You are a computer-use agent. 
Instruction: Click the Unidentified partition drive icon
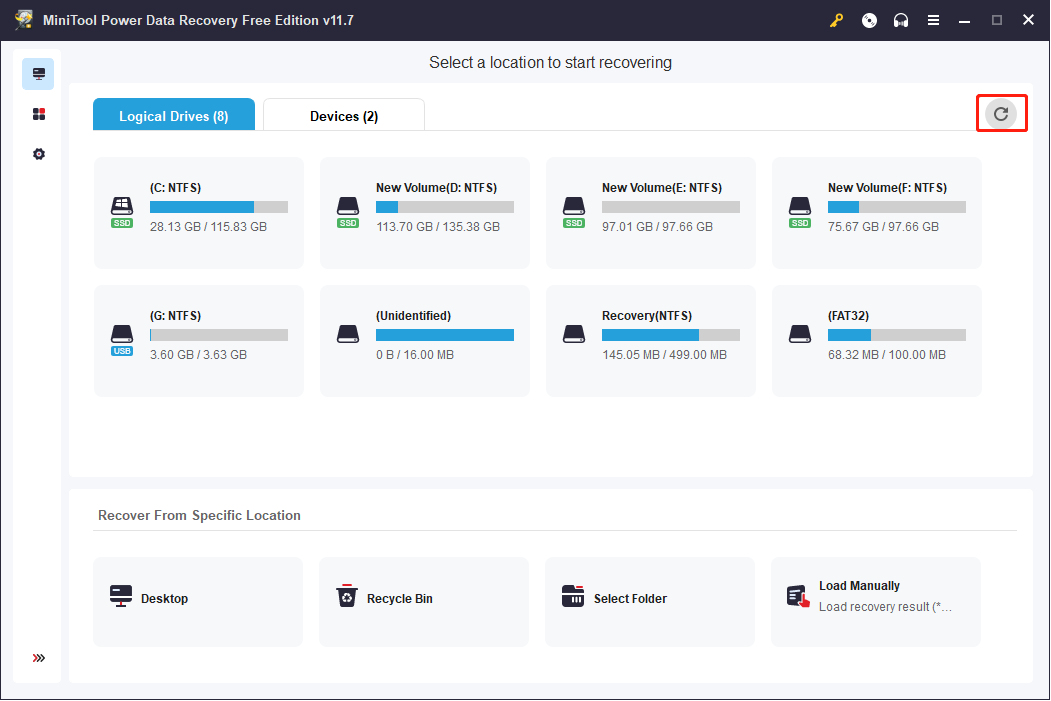click(x=348, y=334)
